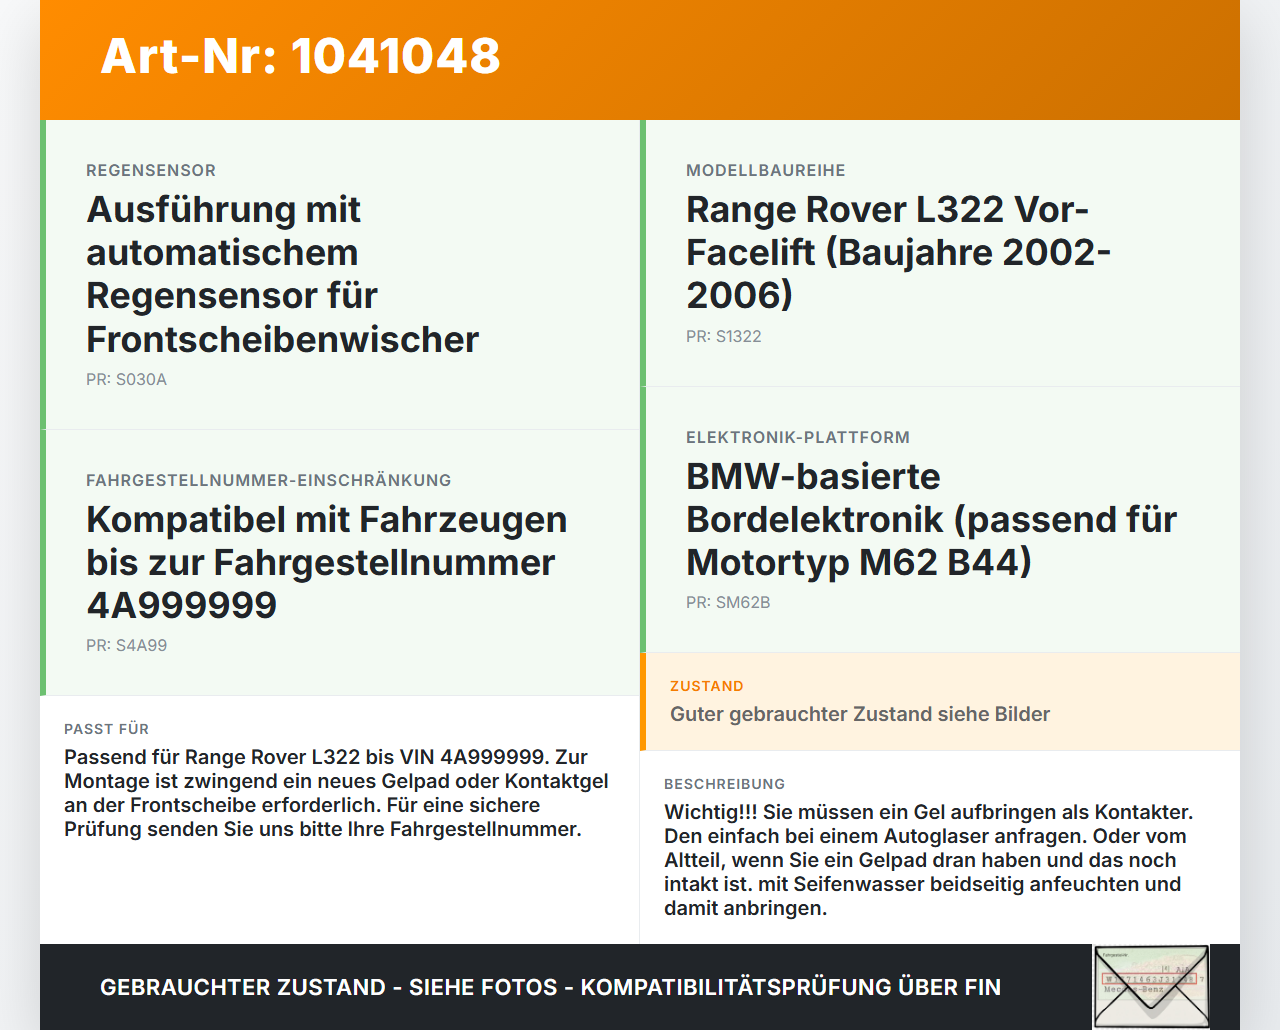The width and height of the screenshot is (1280, 1031).
Task: Click the 'Passend für Range Rover' paragraph
Action: [x=336, y=793]
